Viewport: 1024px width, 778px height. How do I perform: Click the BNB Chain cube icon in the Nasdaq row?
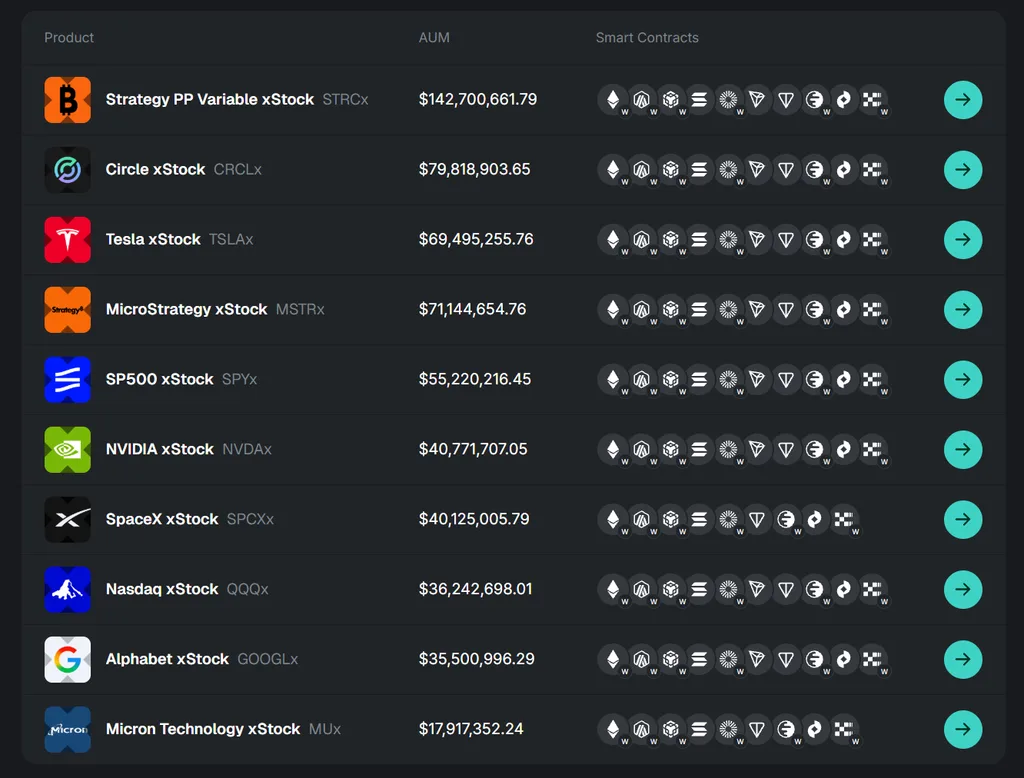pos(670,589)
